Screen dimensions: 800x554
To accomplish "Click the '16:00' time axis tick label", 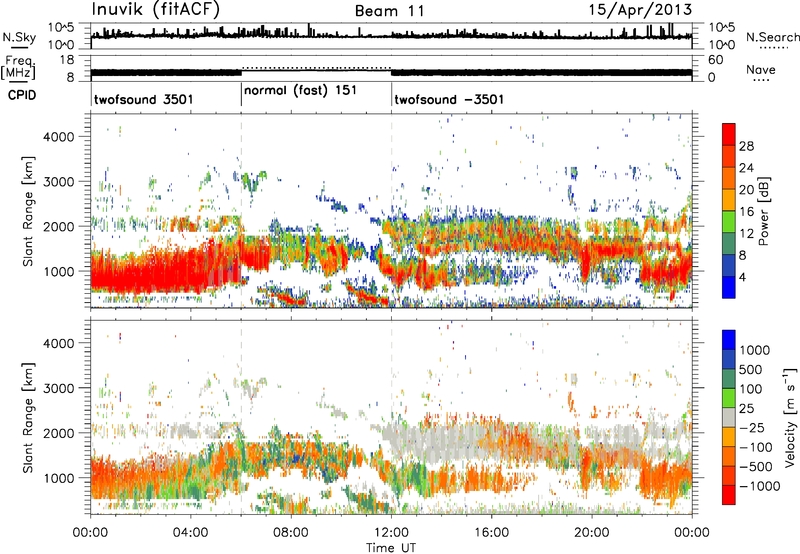I will coord(491,533).
